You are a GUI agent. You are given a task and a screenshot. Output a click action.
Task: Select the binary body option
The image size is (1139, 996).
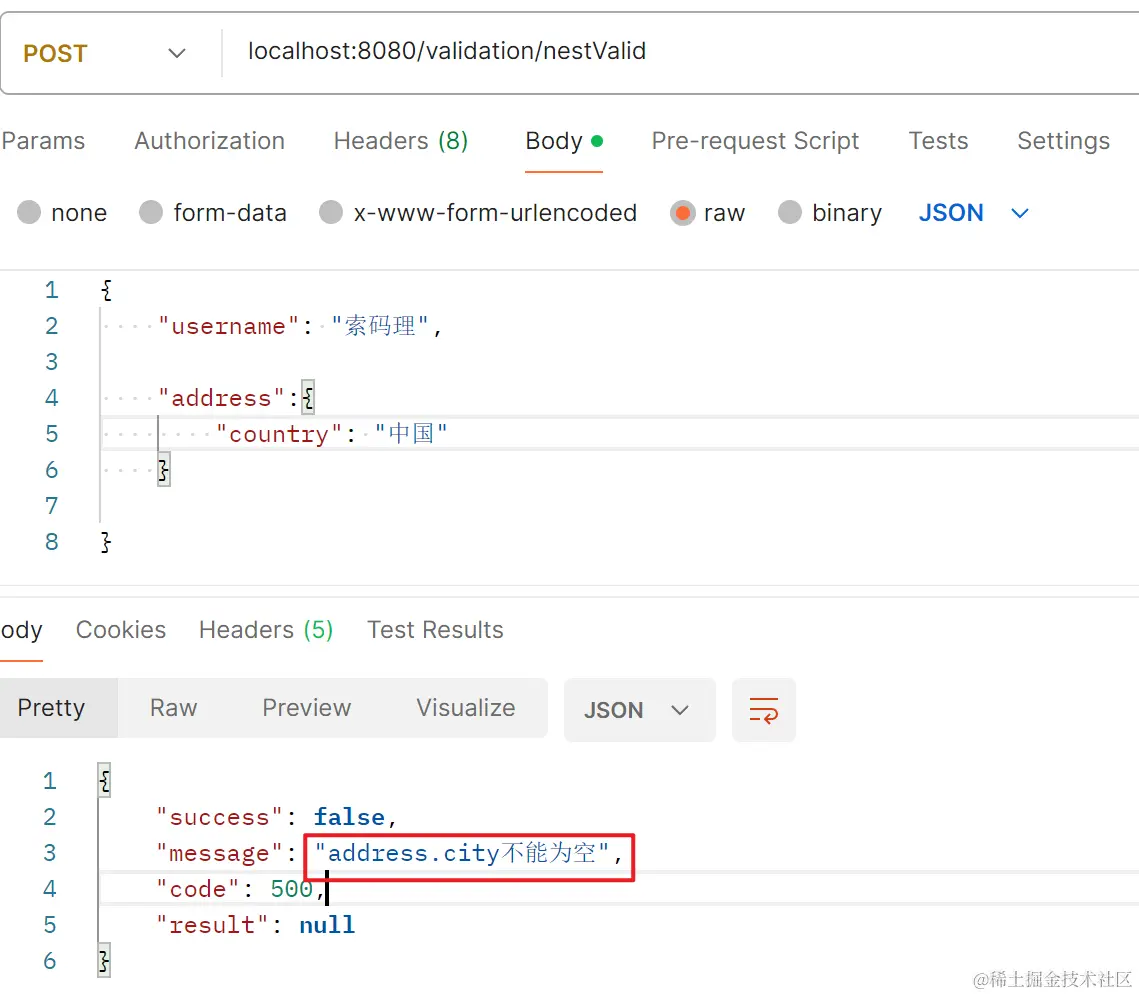point(830,213)
